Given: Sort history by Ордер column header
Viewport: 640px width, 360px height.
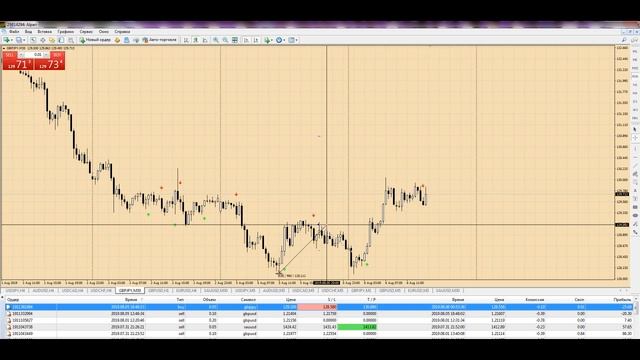Looking at the screenshot, I should pos(13,300).
